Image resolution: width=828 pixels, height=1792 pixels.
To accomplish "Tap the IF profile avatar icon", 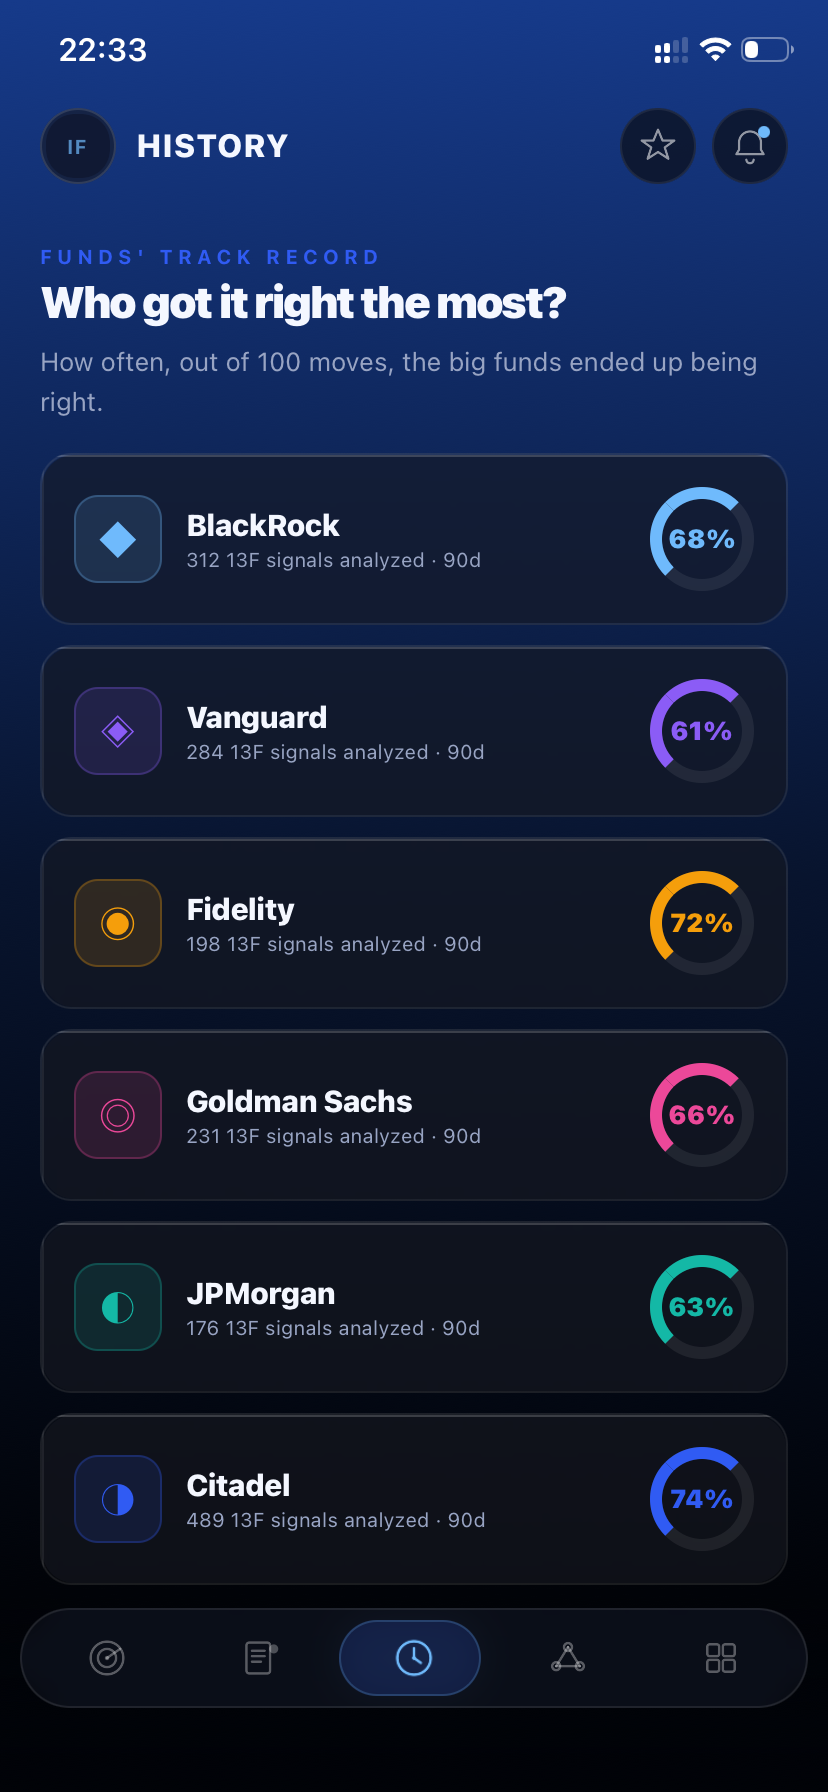I will pos(77,145).
